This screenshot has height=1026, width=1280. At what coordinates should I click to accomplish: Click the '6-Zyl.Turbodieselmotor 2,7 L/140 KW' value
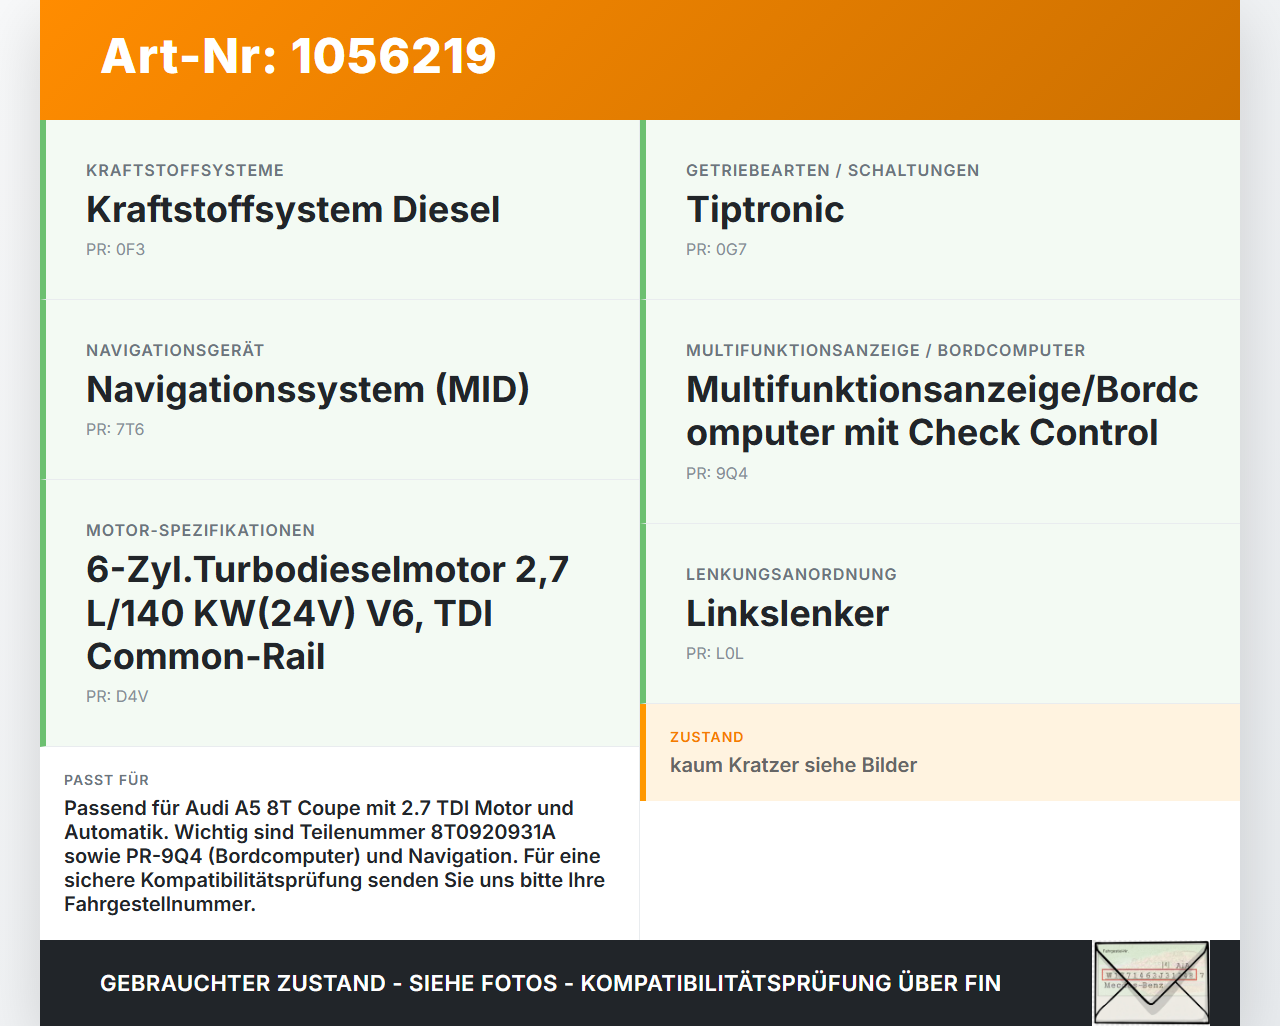pos(328,613)
